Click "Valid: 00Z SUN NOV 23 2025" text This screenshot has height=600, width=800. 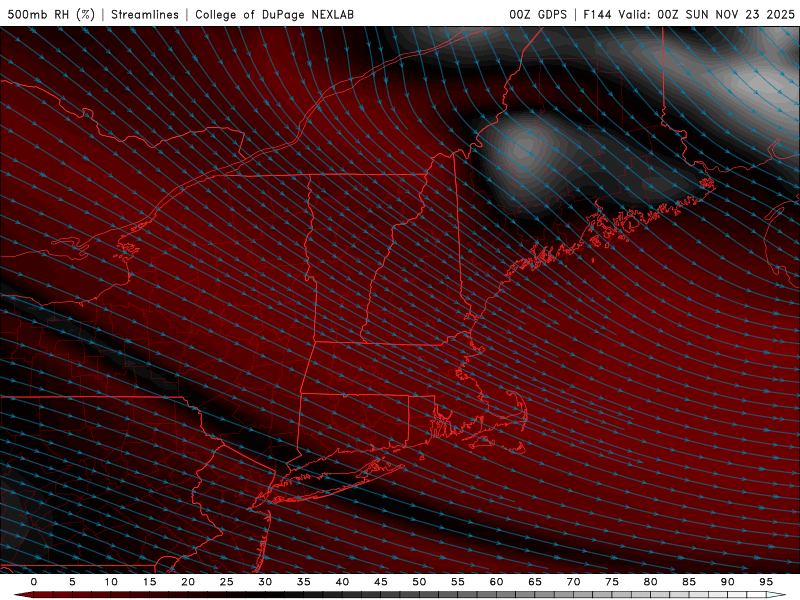click(x=707, y=14)
